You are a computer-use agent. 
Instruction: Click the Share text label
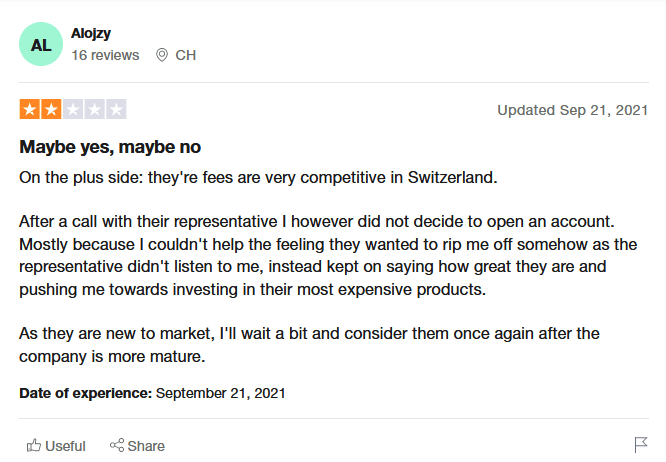[x=146, y=446]
